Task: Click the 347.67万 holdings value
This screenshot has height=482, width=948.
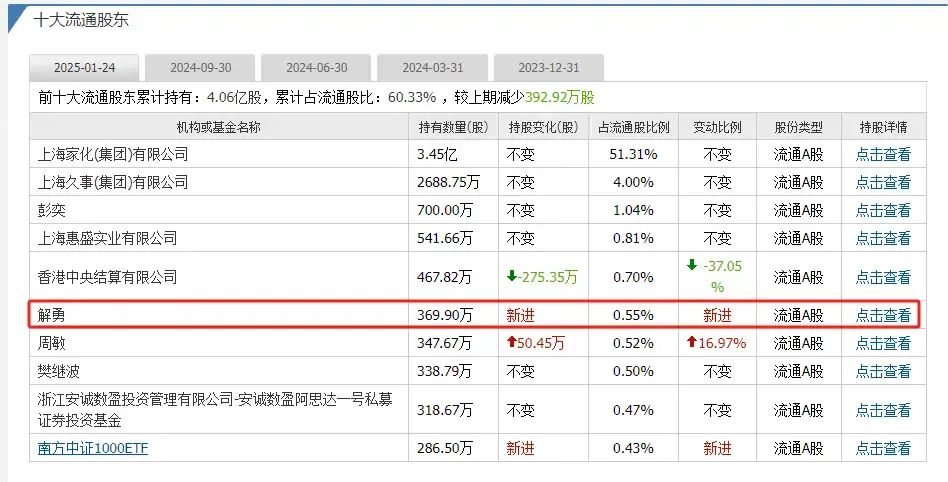Action: click(x=445, y=343)
